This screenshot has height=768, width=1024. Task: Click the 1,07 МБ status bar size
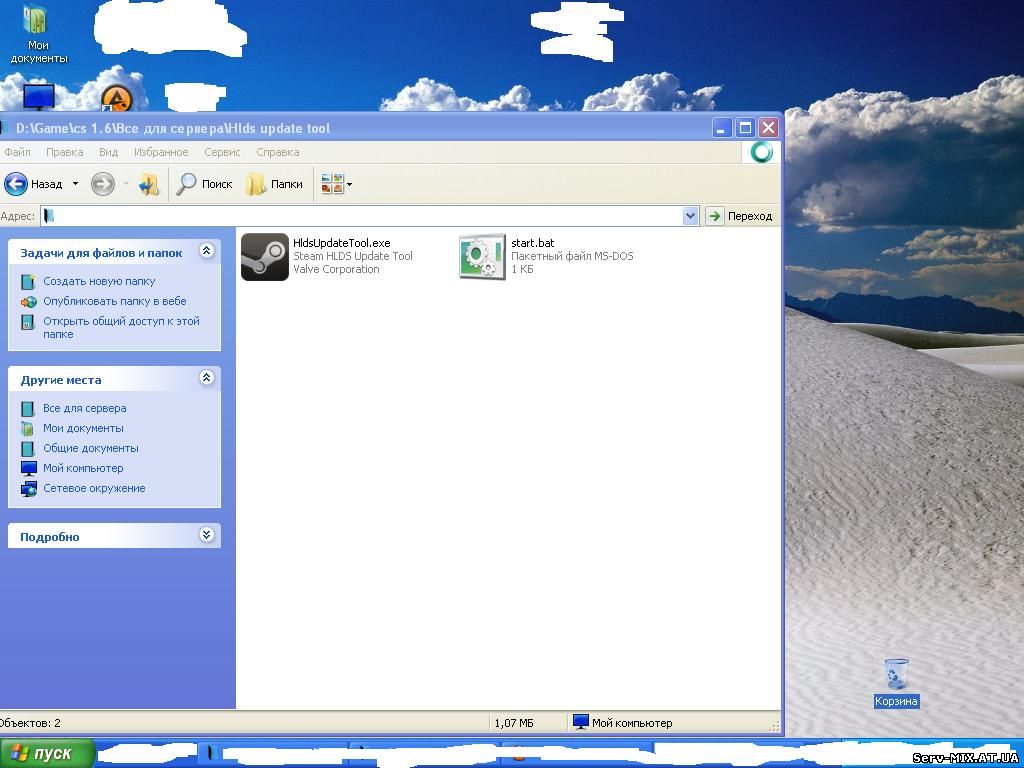point(514,723)
